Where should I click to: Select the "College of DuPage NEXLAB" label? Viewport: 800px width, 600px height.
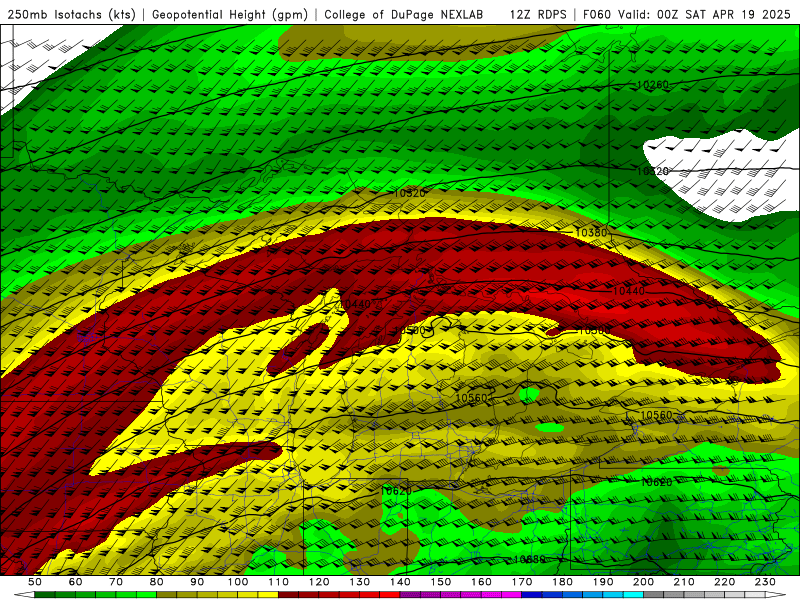(x=404, y=15)
